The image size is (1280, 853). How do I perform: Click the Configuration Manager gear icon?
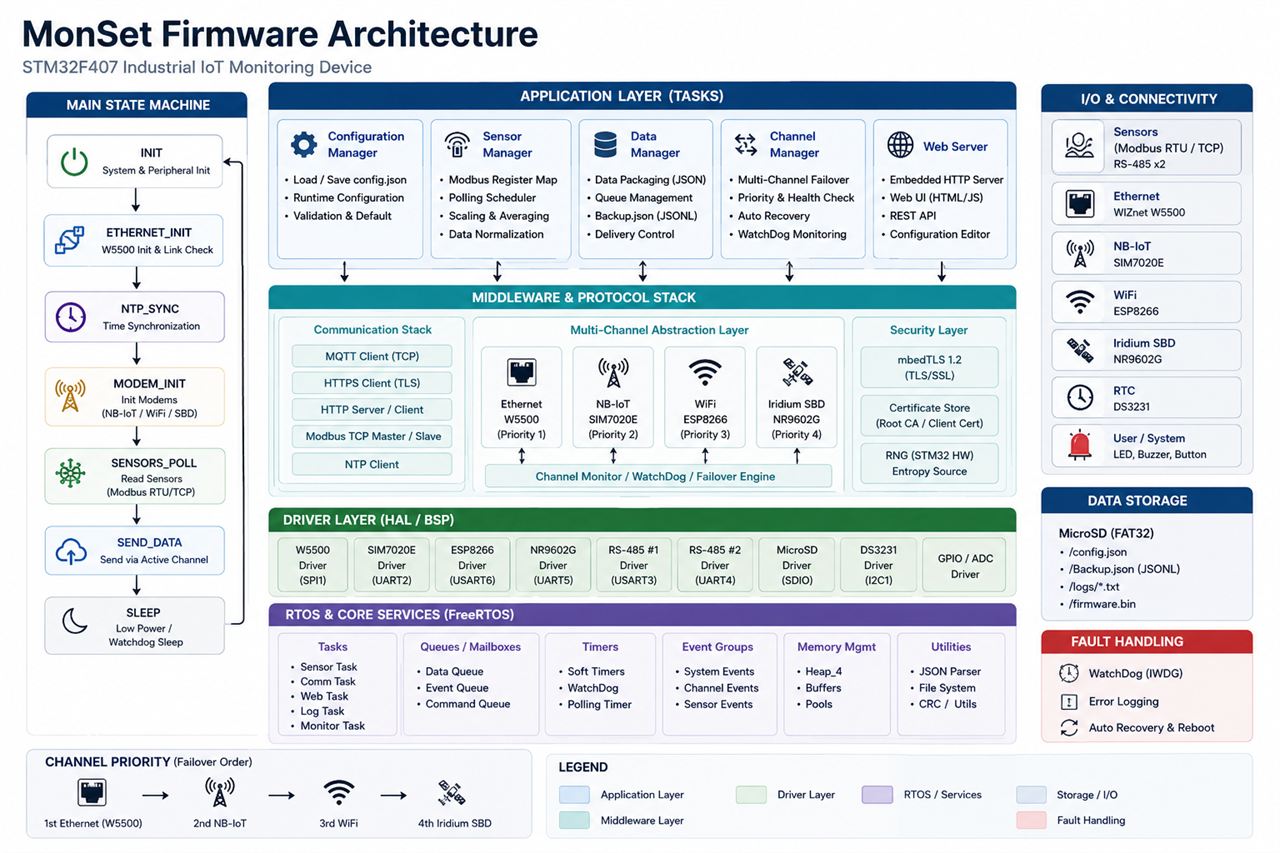(304, 144)
